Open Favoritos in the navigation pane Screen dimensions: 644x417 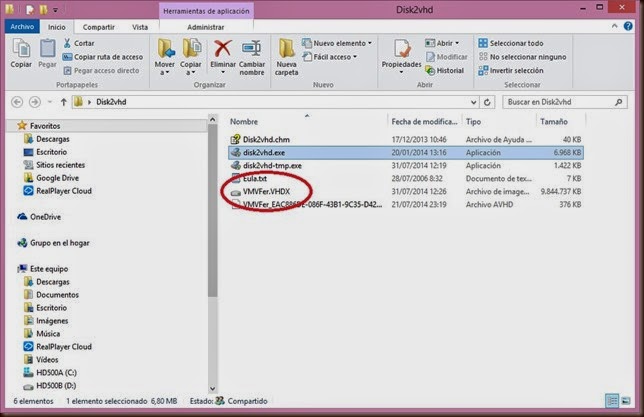click(45, 126)
